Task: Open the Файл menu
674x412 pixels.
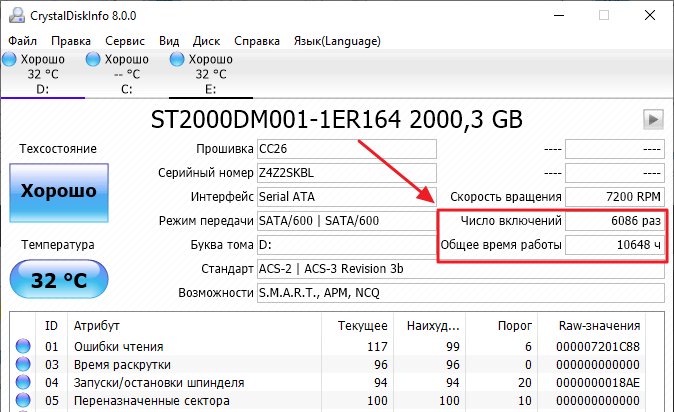Action: pos(22,41)
